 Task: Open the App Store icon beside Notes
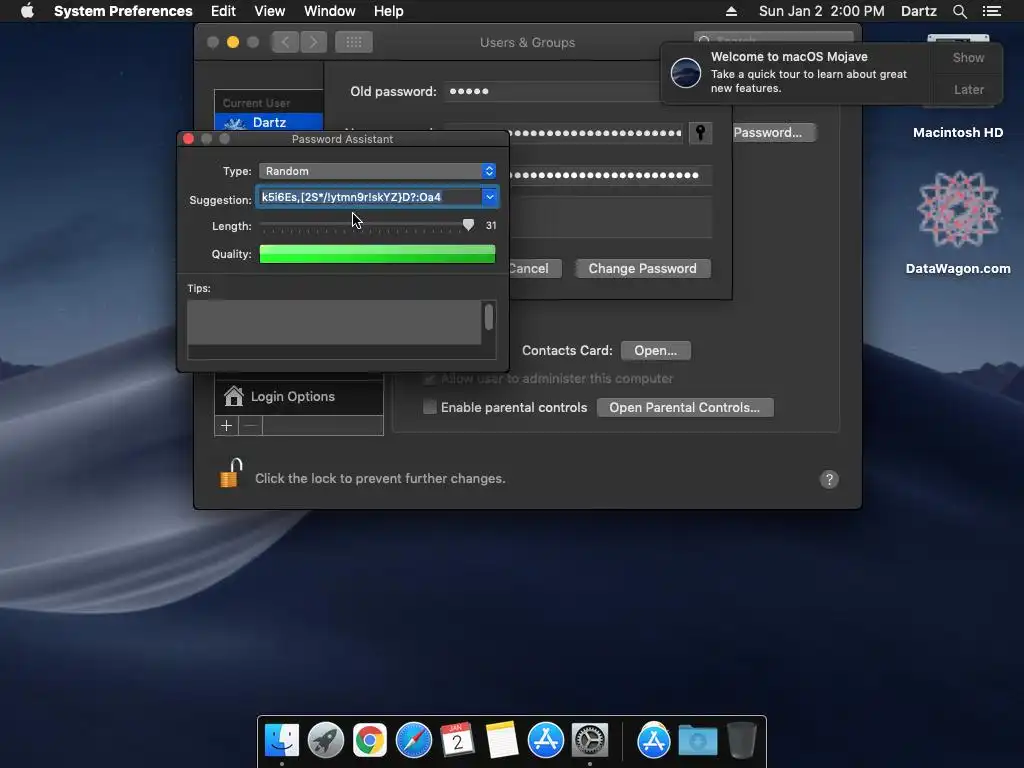click(x=546, y=740)
